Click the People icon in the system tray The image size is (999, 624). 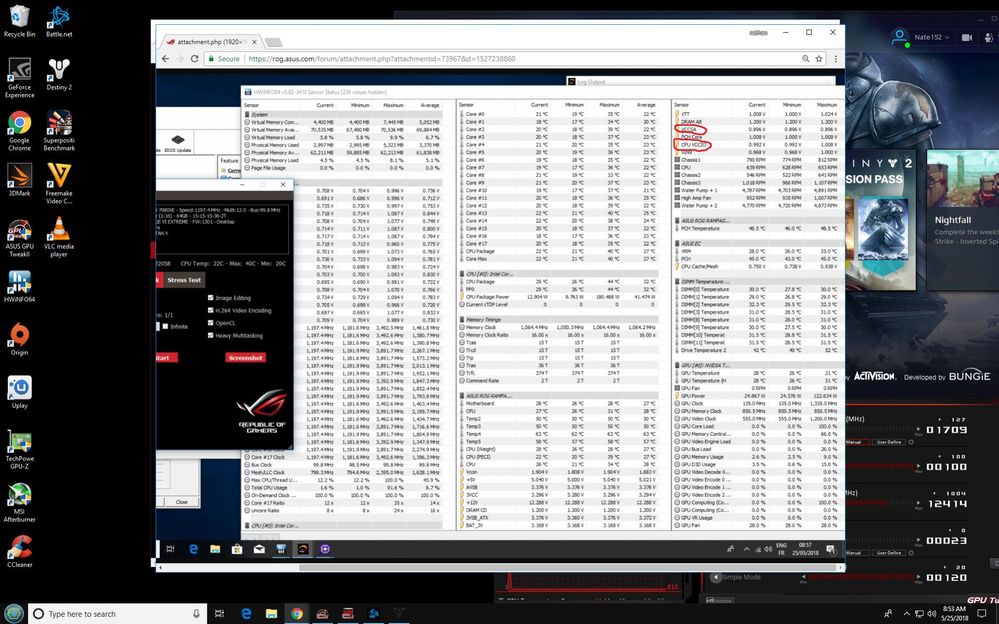point(888,614)
